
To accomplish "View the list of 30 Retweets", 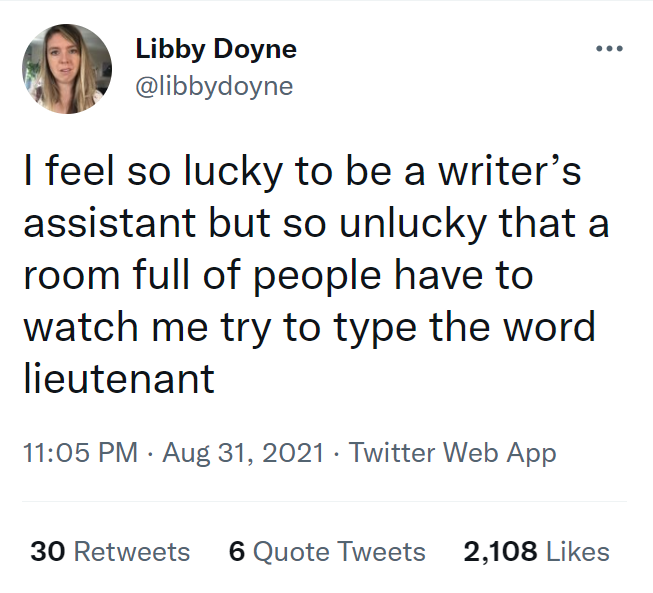I will tap(110, 551).
